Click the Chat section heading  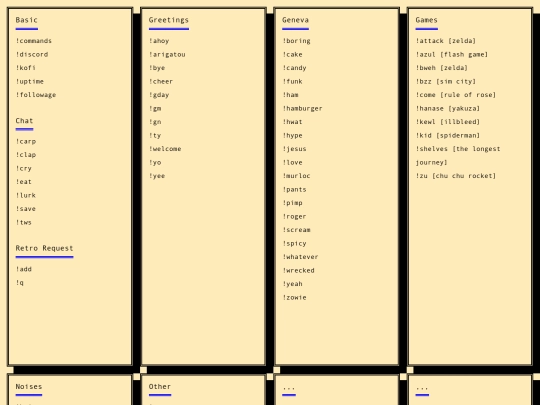point(24,121)
